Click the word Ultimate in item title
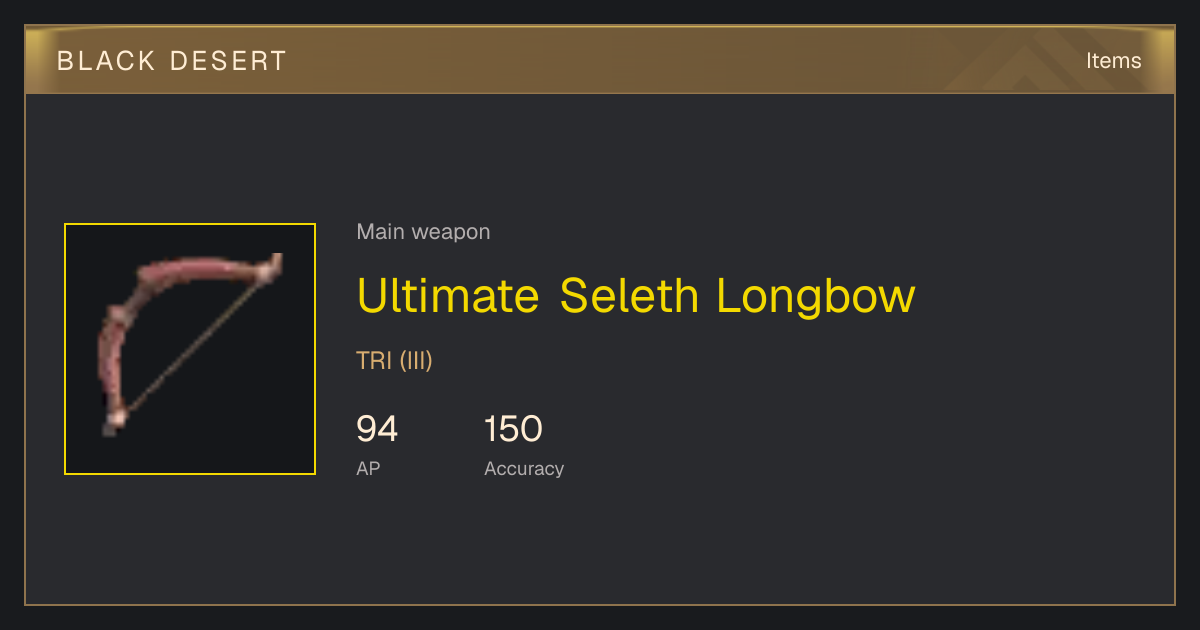The height and width of the screenshot is (630, 1200). tap(448, 296)
